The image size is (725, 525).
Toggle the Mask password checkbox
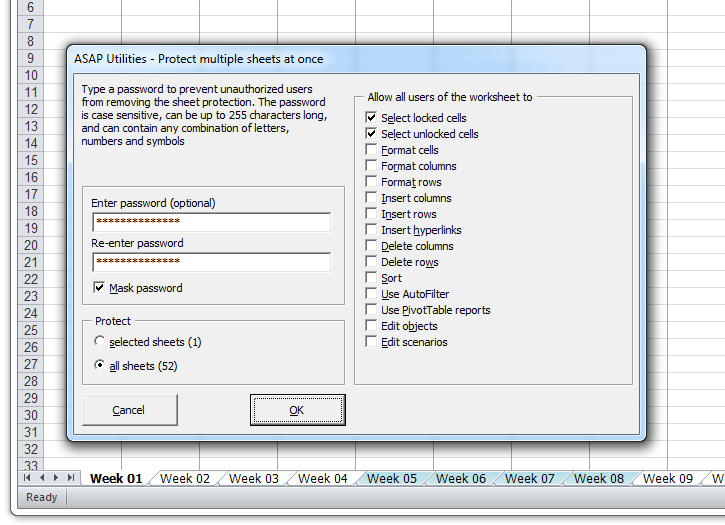click(99, 288)
